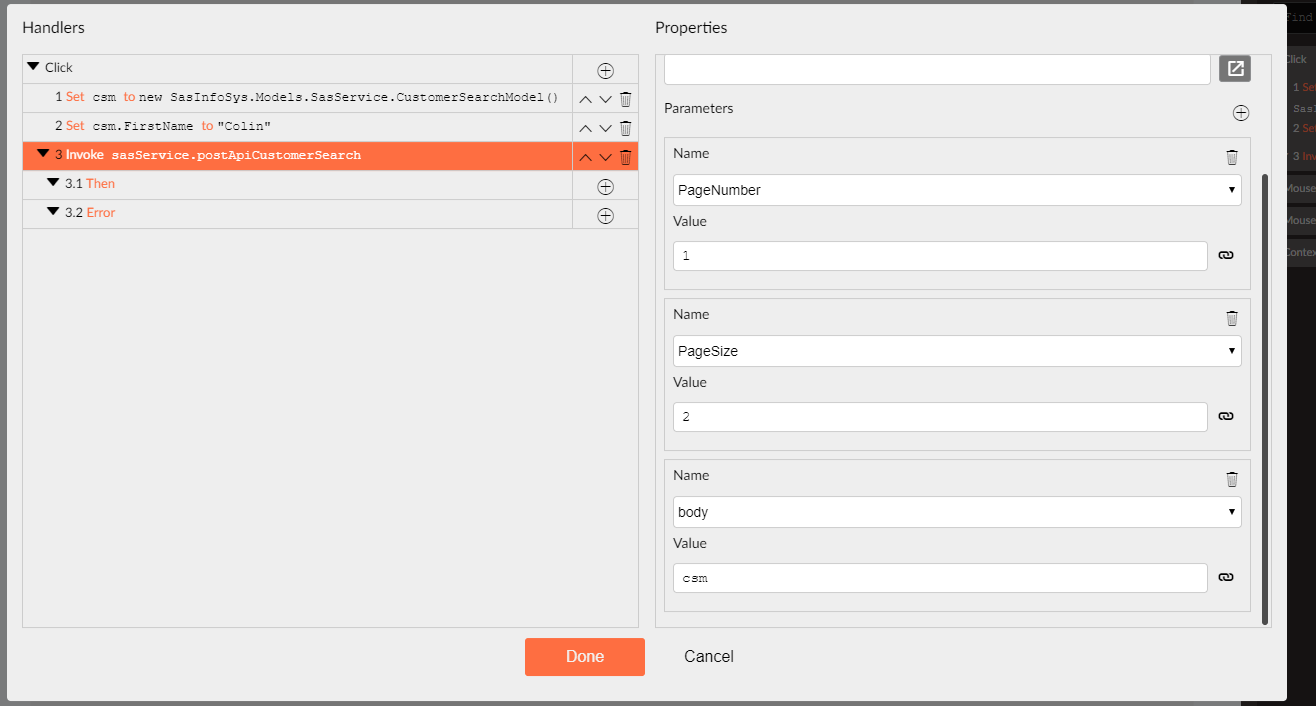Delete the Invoke postApiCustomerSearch handler
The height and width of the screenshot is (706, 1316).
[x=625, y=157]
